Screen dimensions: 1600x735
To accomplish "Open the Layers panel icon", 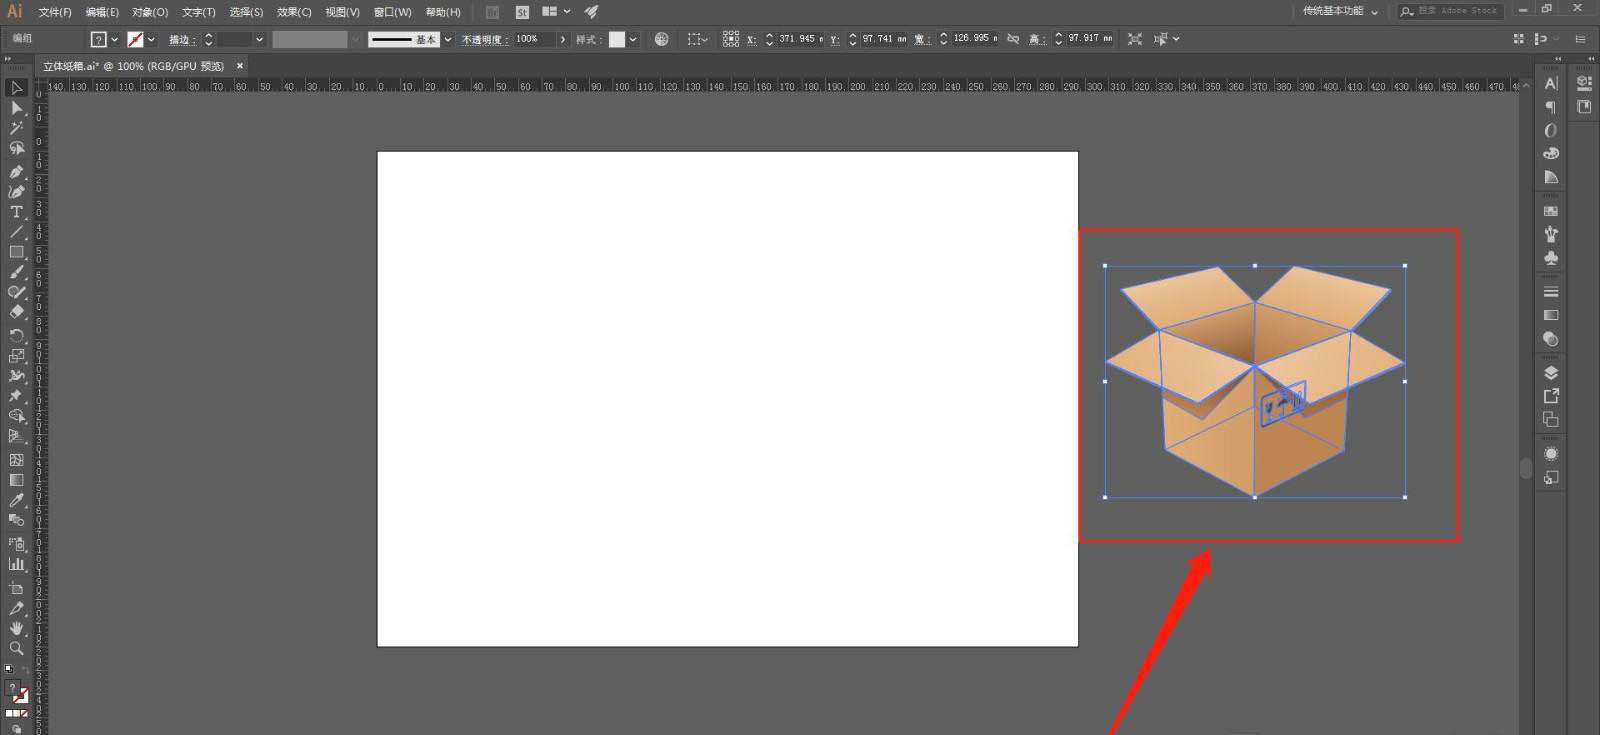I will click(x=1551, y=373).
